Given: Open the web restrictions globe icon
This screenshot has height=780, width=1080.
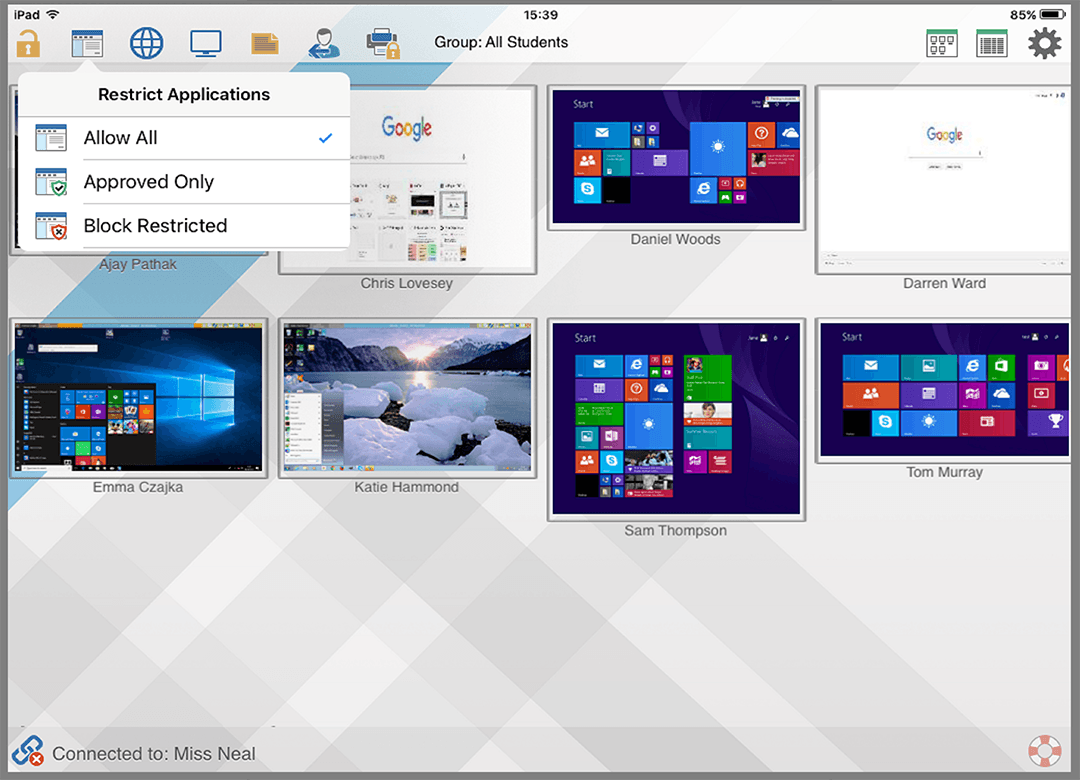Looking at the screenshot, I should pyautogui.click(x=147, y=44).
